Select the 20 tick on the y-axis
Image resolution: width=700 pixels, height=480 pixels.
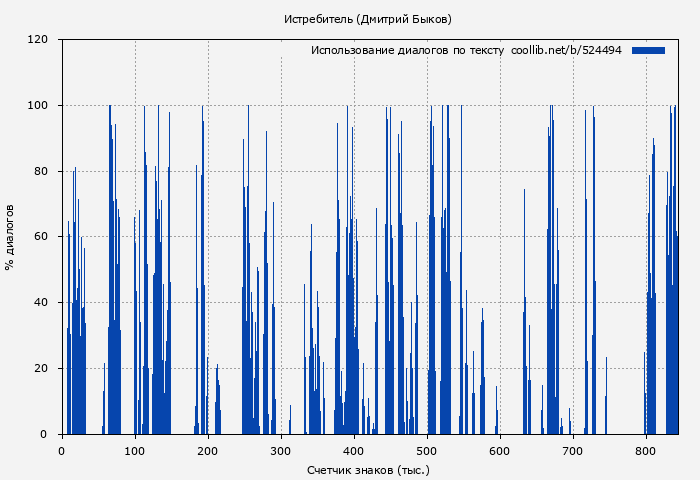pos(41,369)
